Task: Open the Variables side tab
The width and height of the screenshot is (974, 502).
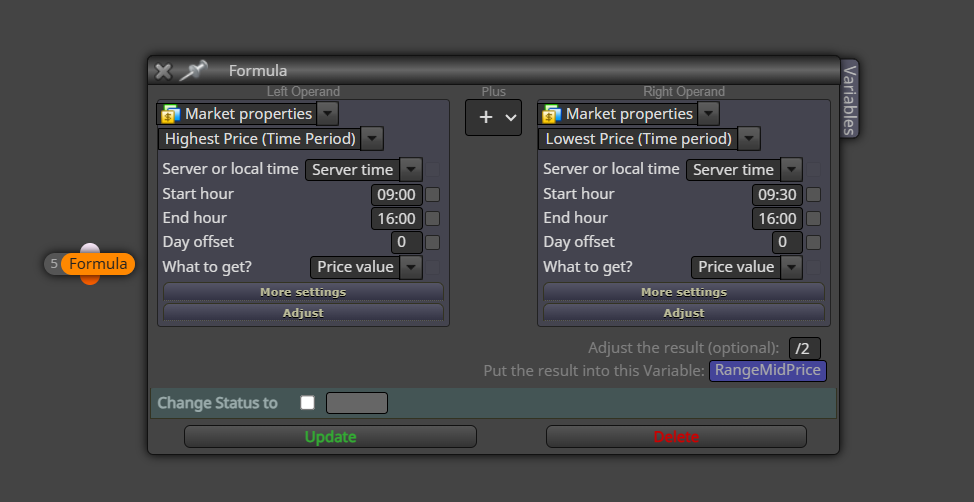Action: coord(849,98)
